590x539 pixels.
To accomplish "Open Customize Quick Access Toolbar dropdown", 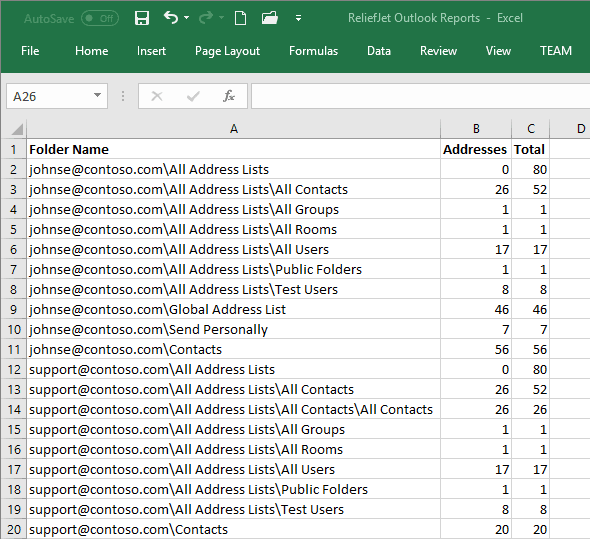I will click(298, 18).
